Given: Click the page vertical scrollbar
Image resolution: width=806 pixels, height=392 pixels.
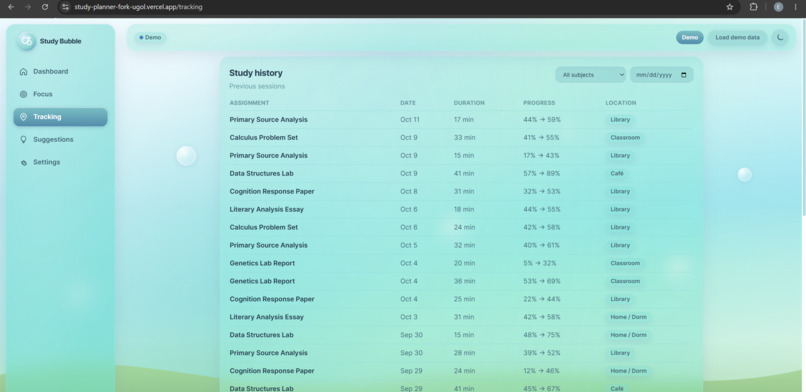Looking at the screenshot, I should point(803,118).
